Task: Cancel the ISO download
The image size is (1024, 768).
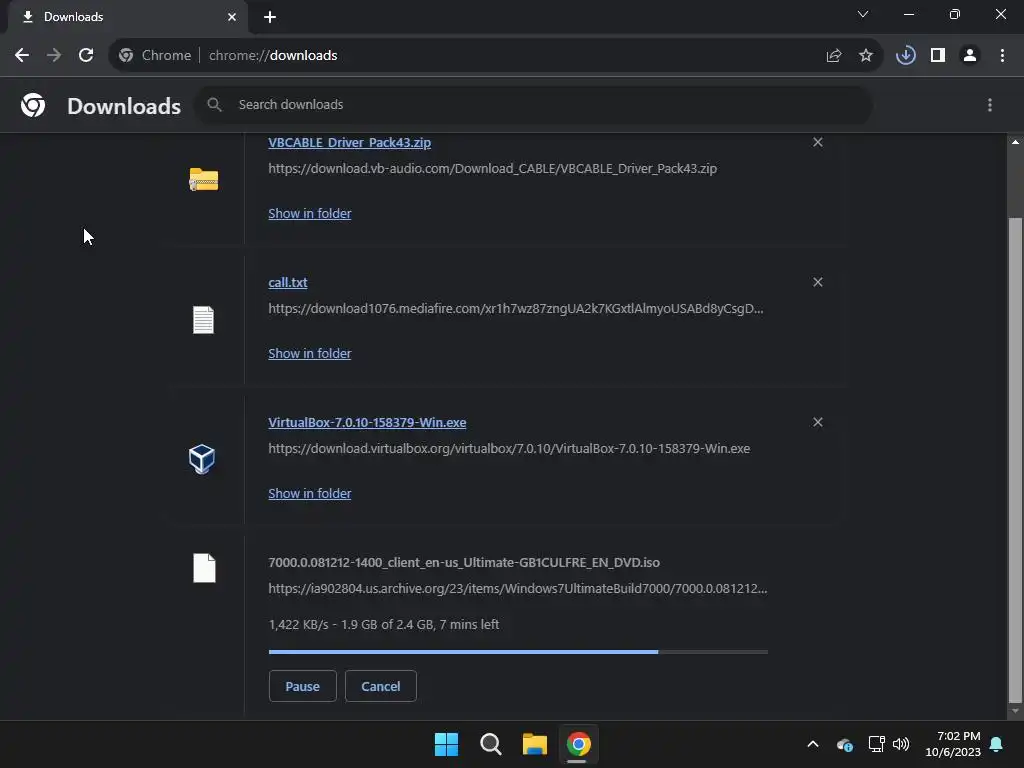Action: (x=381, y=686)
